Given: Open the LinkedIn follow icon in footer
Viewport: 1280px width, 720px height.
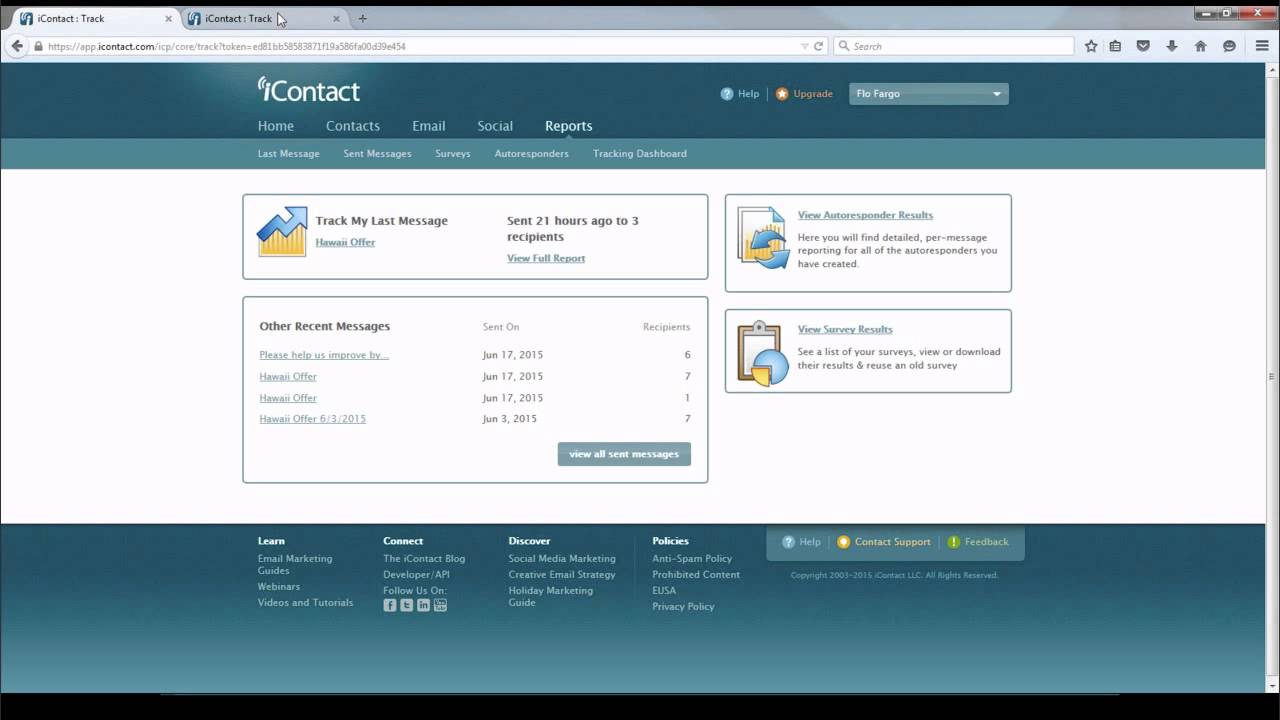Looking at the screenshot, I should (x=424, y=605).
